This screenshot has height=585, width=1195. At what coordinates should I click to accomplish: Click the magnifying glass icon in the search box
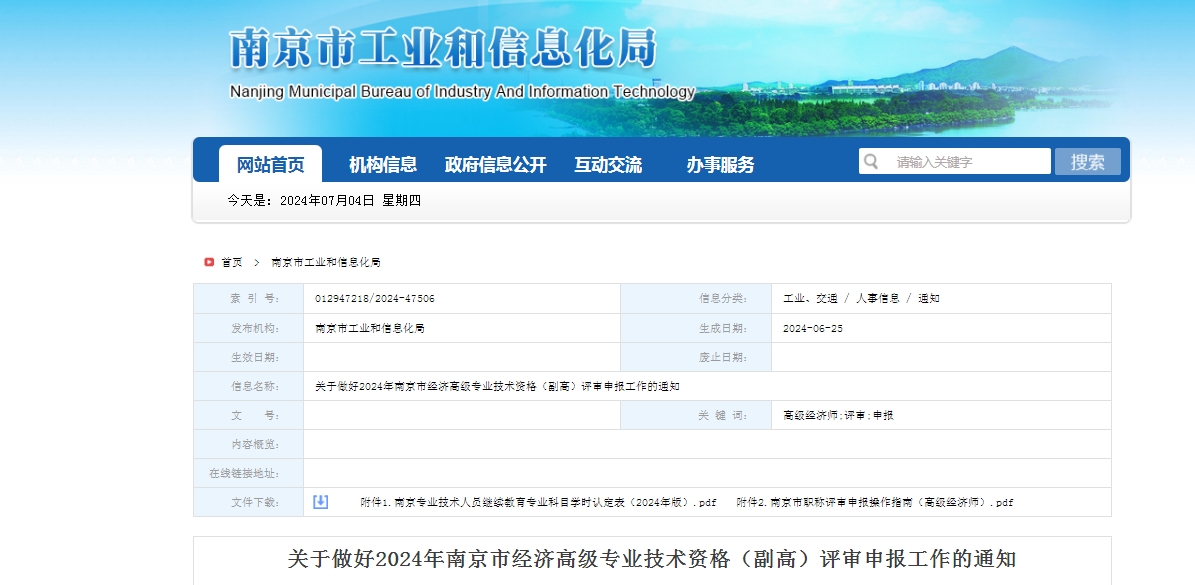[872, 160]
